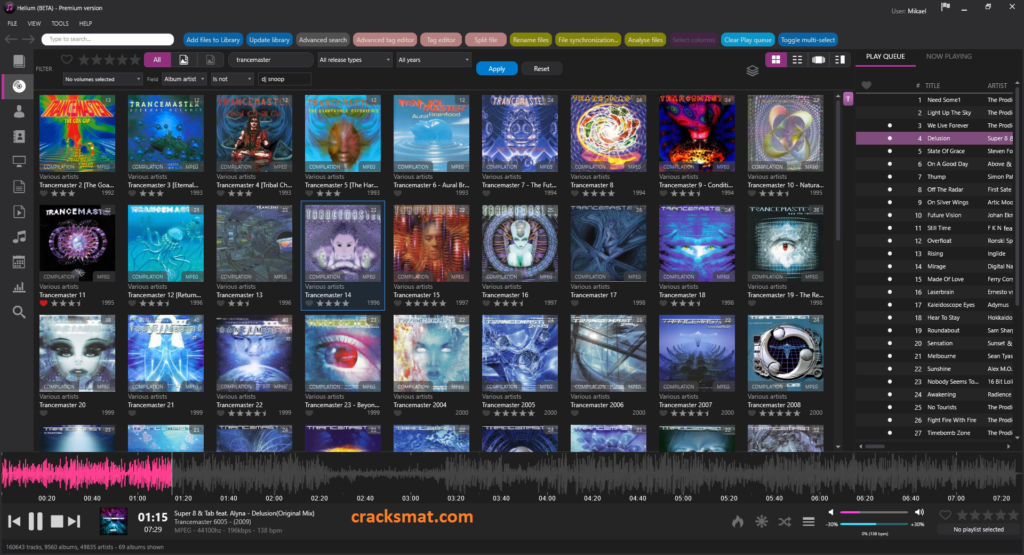Select Trancemaster 14 album thumbnail
The width and height of the screenshot is (1024, 555).
(x=343, y=243)
